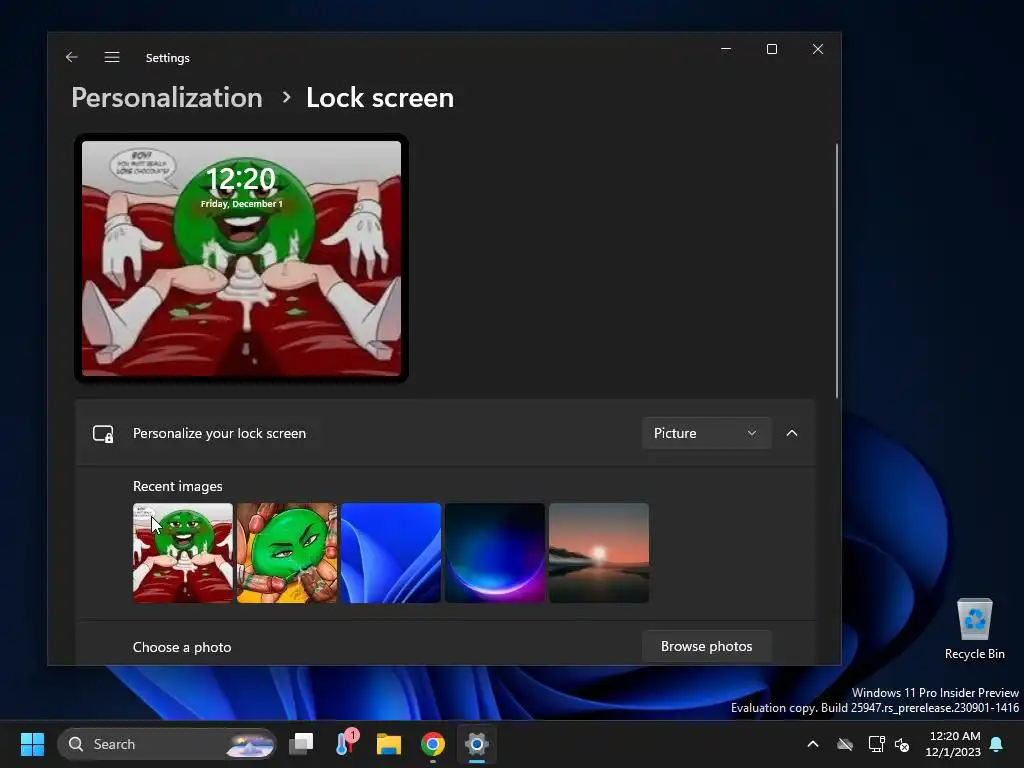Click the 'Lock screen' page title
Image resolution: width=1024 pixels, height=768 pixels.
[x=379, y=97]
